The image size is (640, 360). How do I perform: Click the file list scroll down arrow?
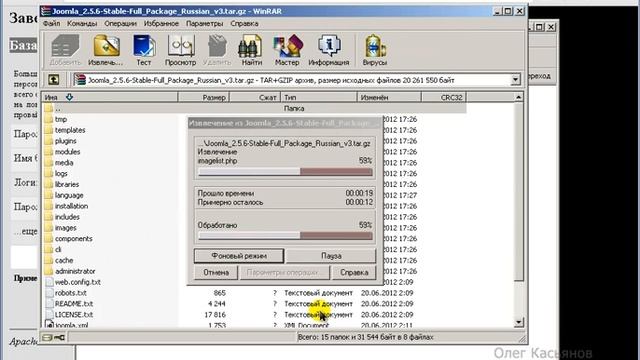pyautogui.click(x=518, y=322)
